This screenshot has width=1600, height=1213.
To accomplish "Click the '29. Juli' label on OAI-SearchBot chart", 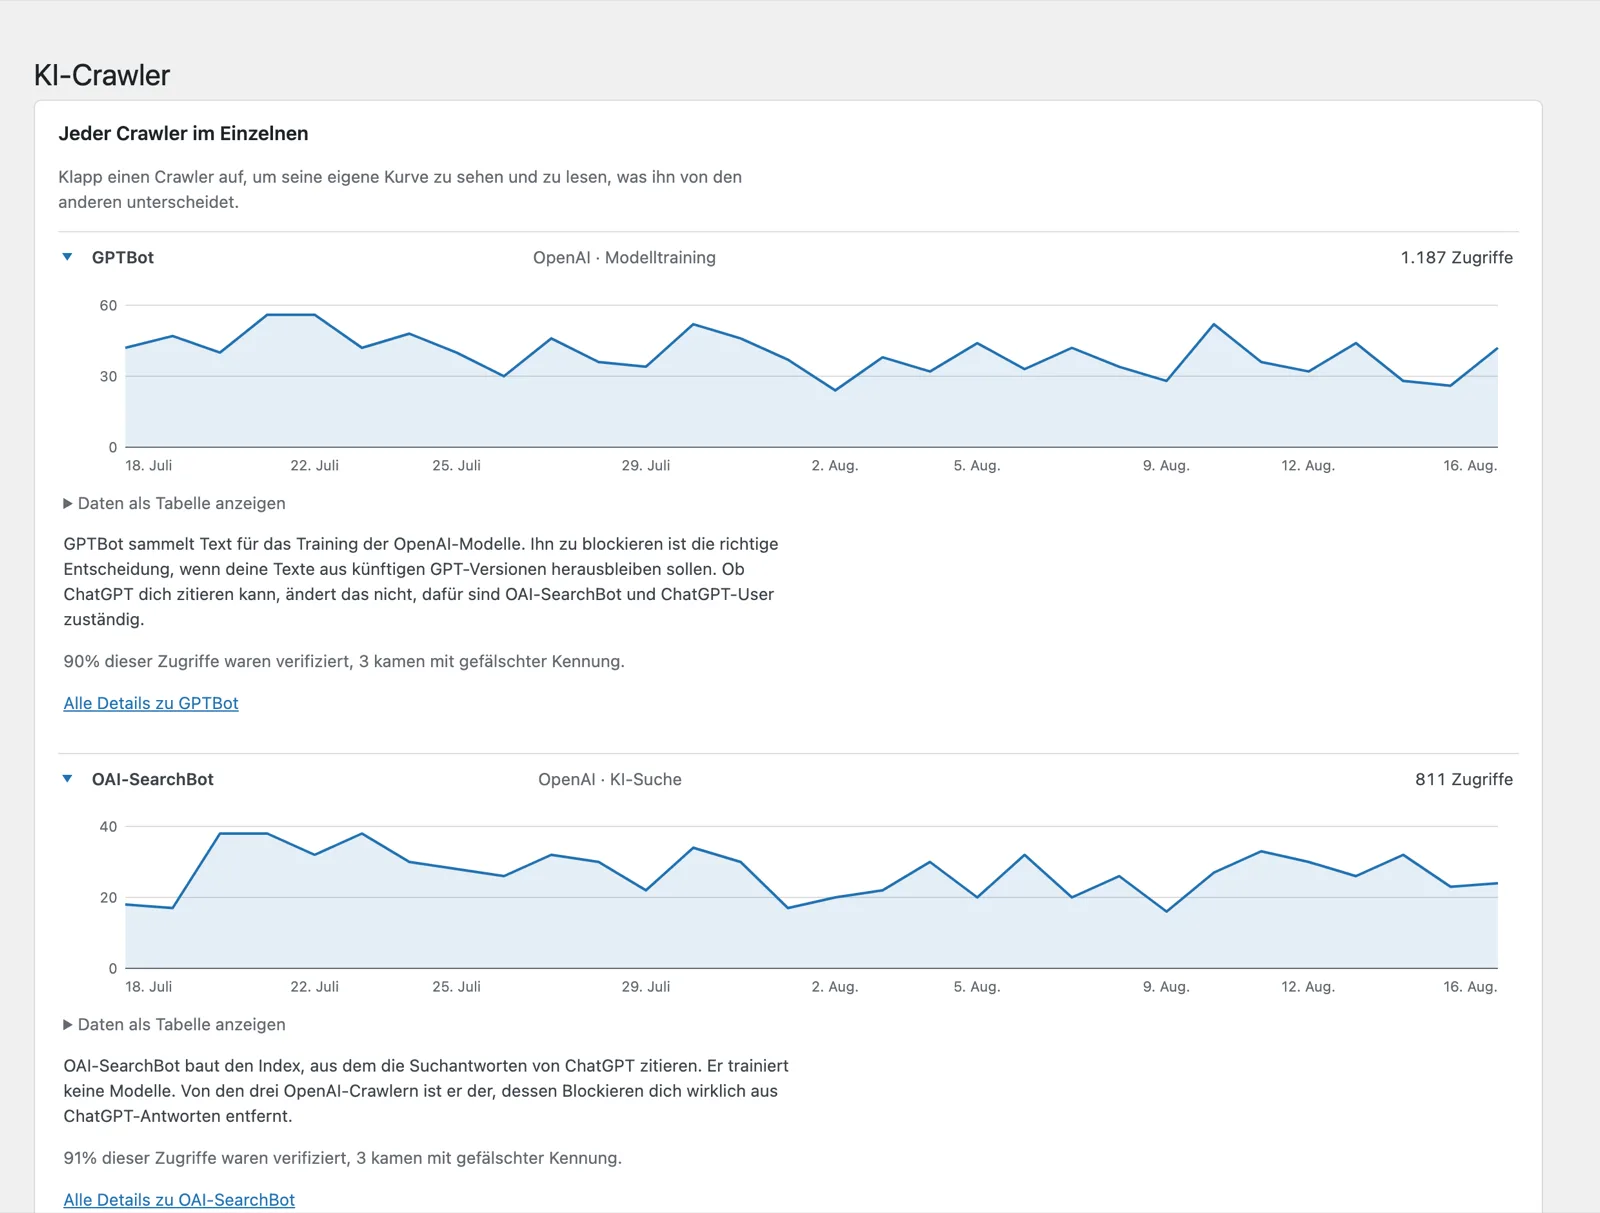I will point(646,986).
